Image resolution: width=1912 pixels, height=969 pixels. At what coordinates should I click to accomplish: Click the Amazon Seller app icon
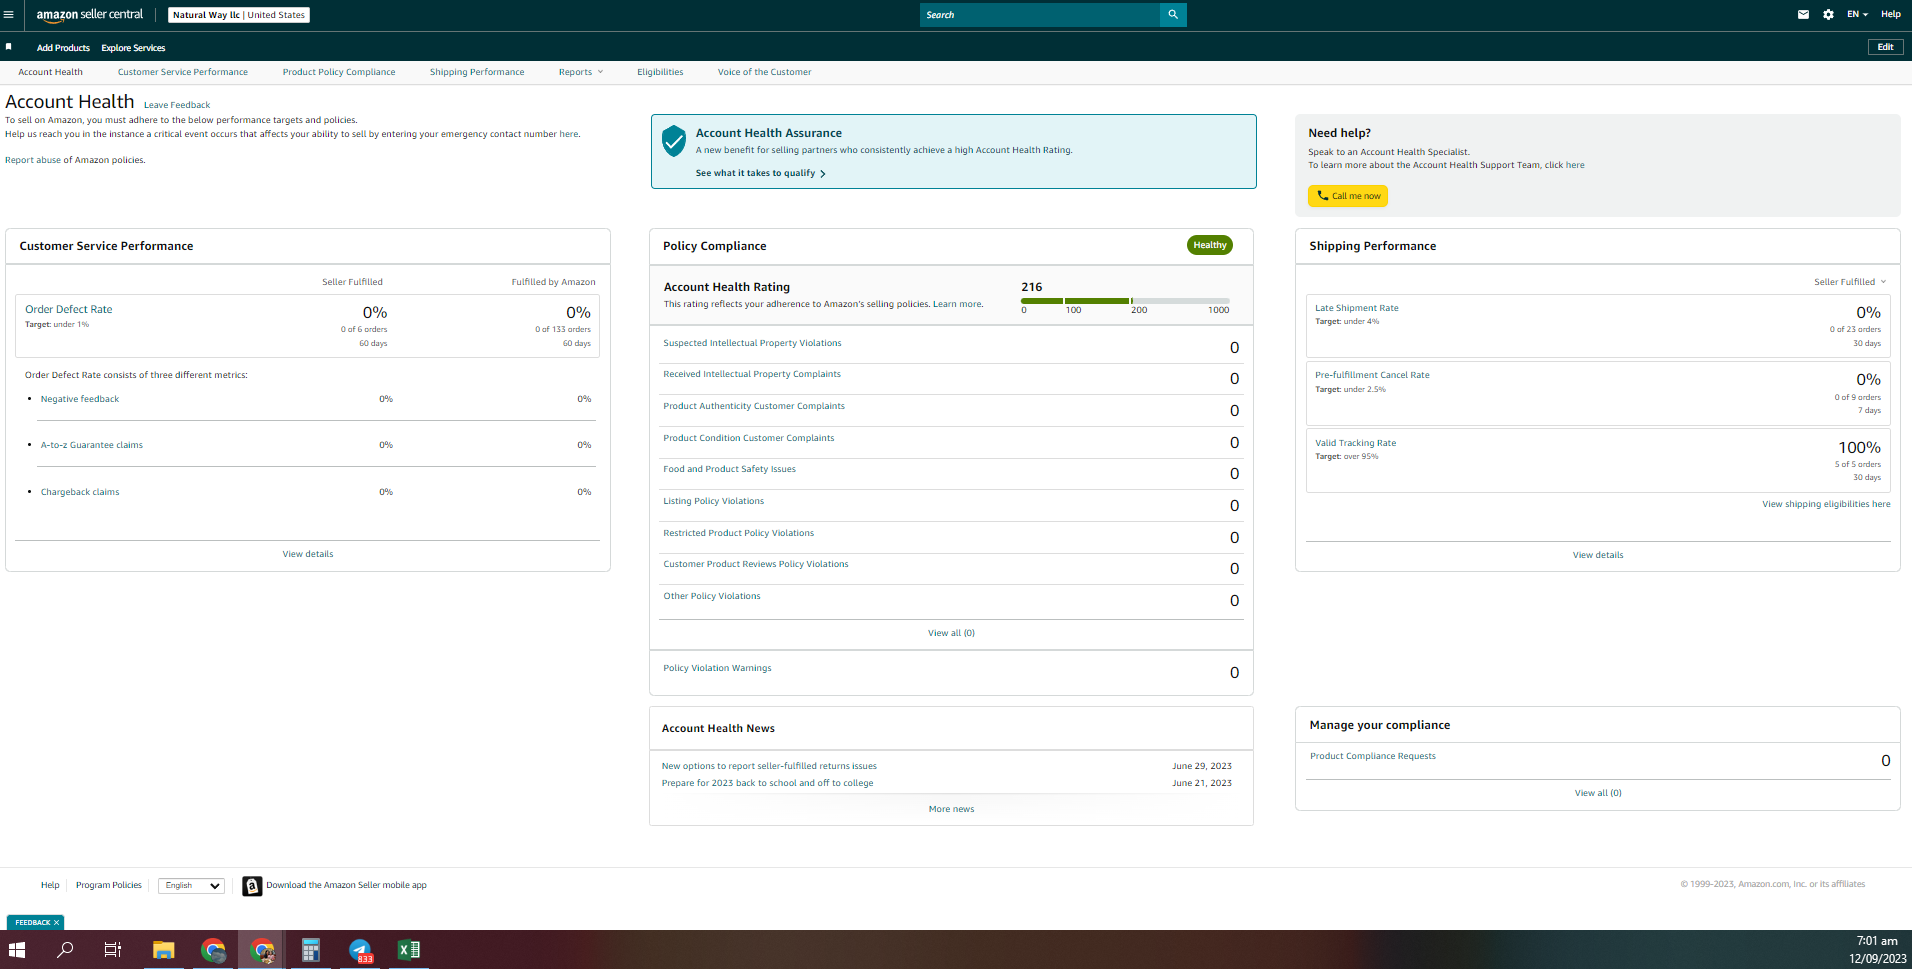point(252,886)
